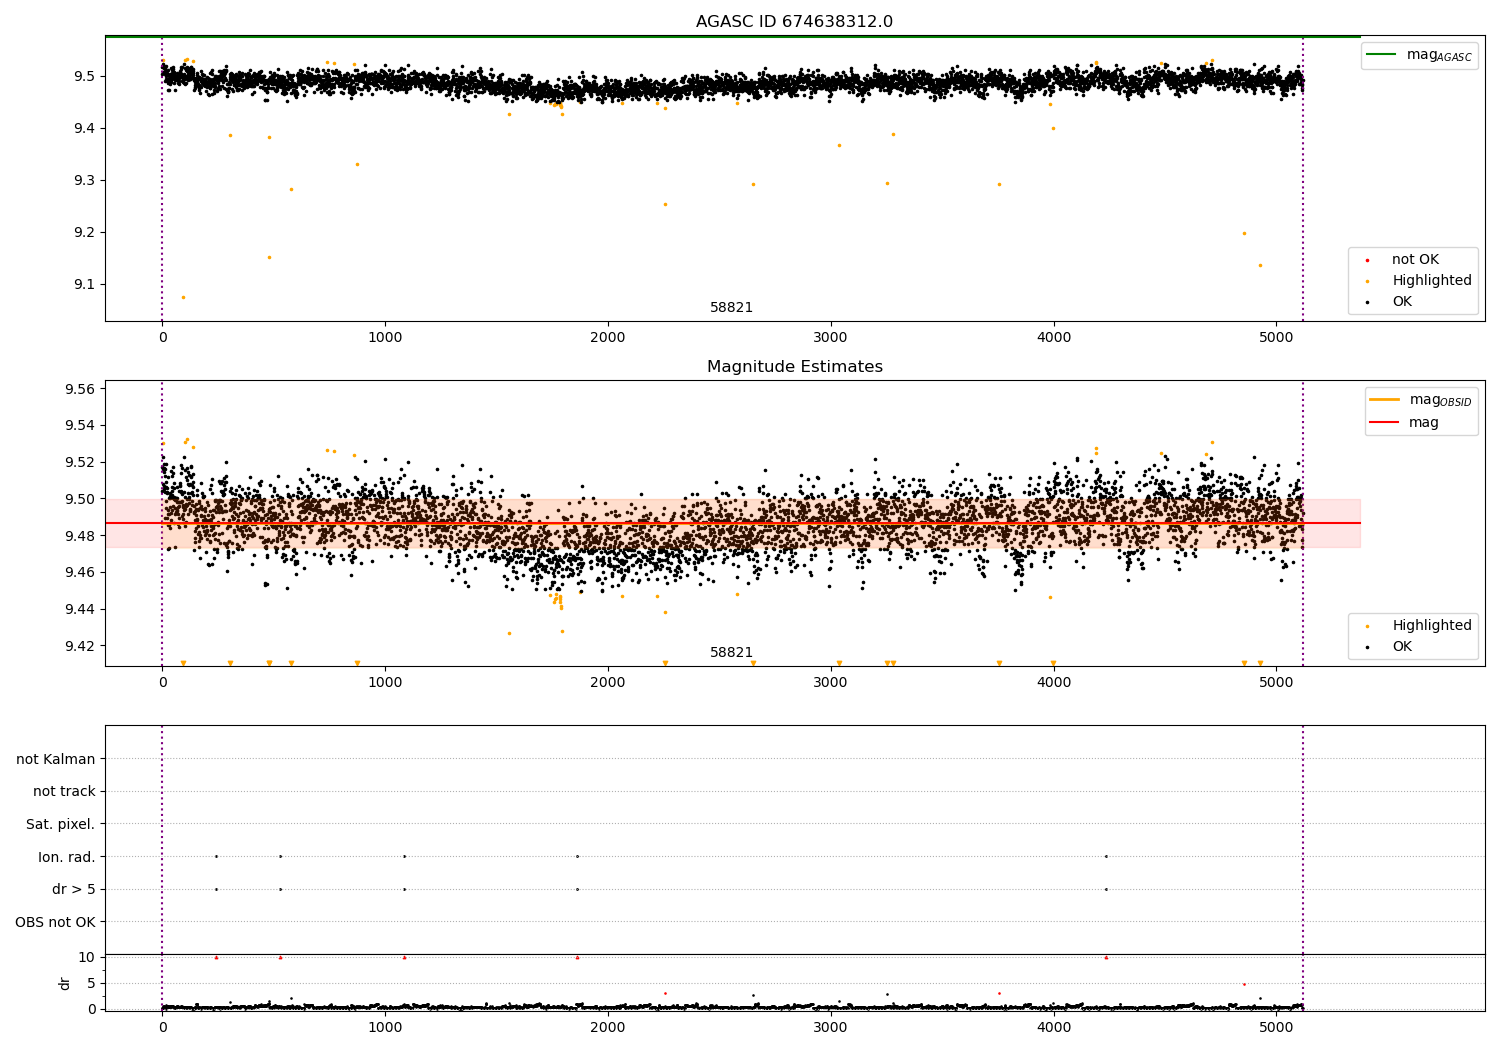Select the mag AGASC legend entry
The height and width of the screenshot is (1050, 1500).
coord(1419,55)
